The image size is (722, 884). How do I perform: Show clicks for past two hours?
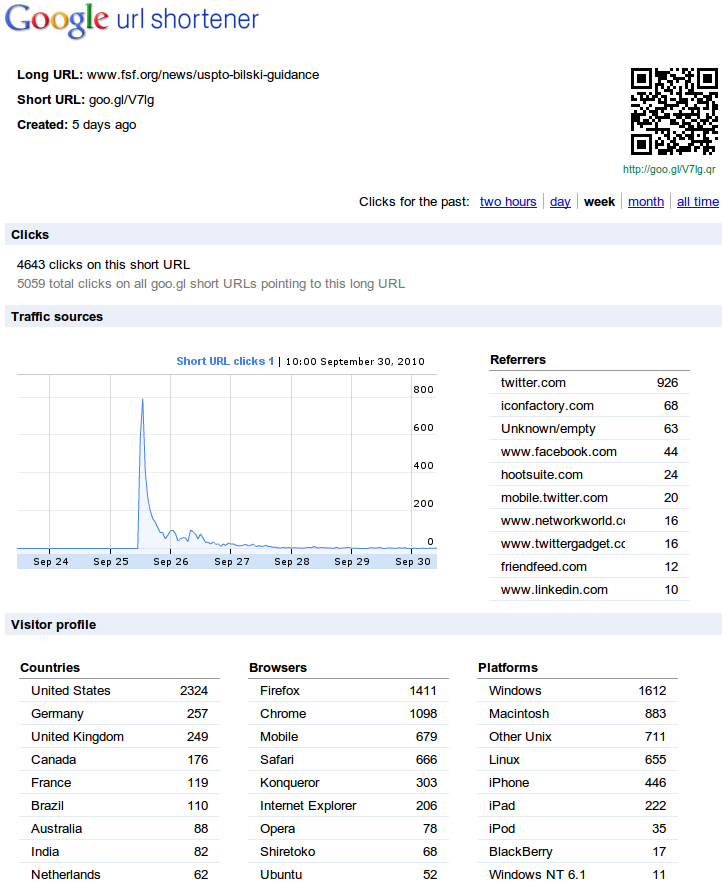pos(508,202)
